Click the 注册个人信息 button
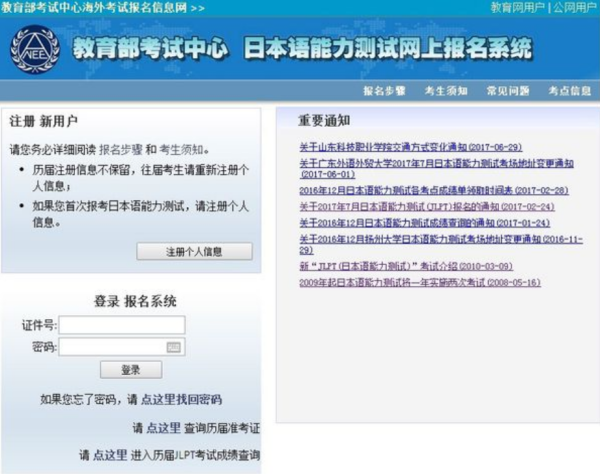This screenshot has width=600, height=474. click(194, 251)
